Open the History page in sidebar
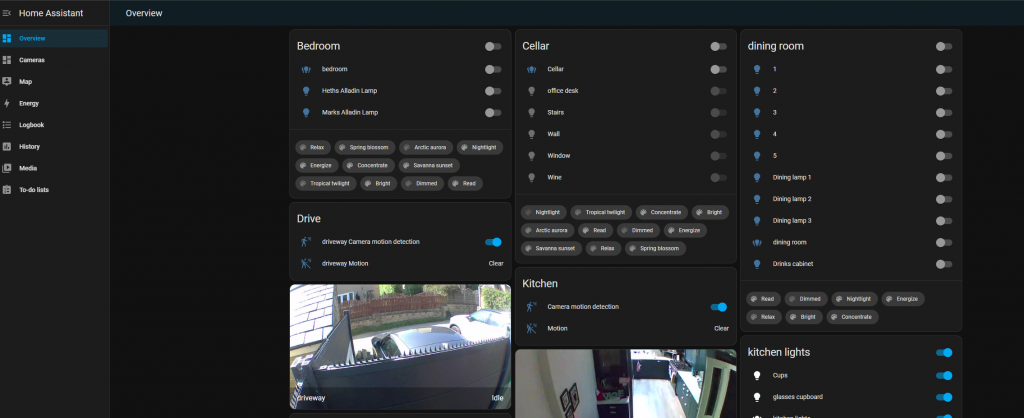The image size is (1024, 418). point(54,146)
